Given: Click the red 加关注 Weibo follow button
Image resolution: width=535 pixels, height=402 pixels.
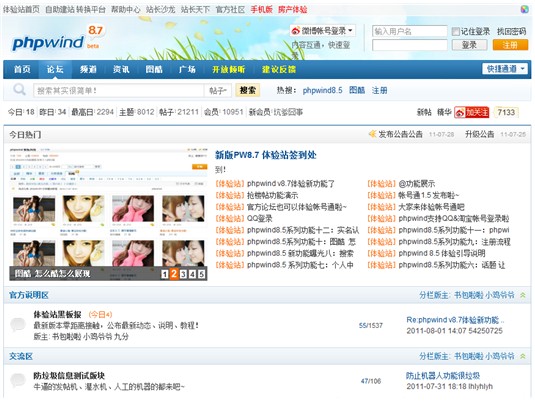Looking at the screenshot, I should [472, 112].
